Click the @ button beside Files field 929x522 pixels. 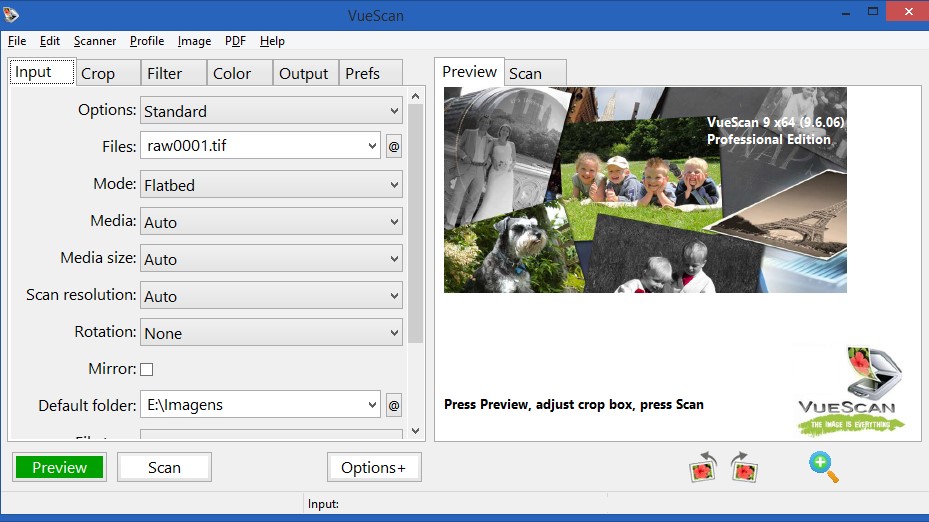394,146
